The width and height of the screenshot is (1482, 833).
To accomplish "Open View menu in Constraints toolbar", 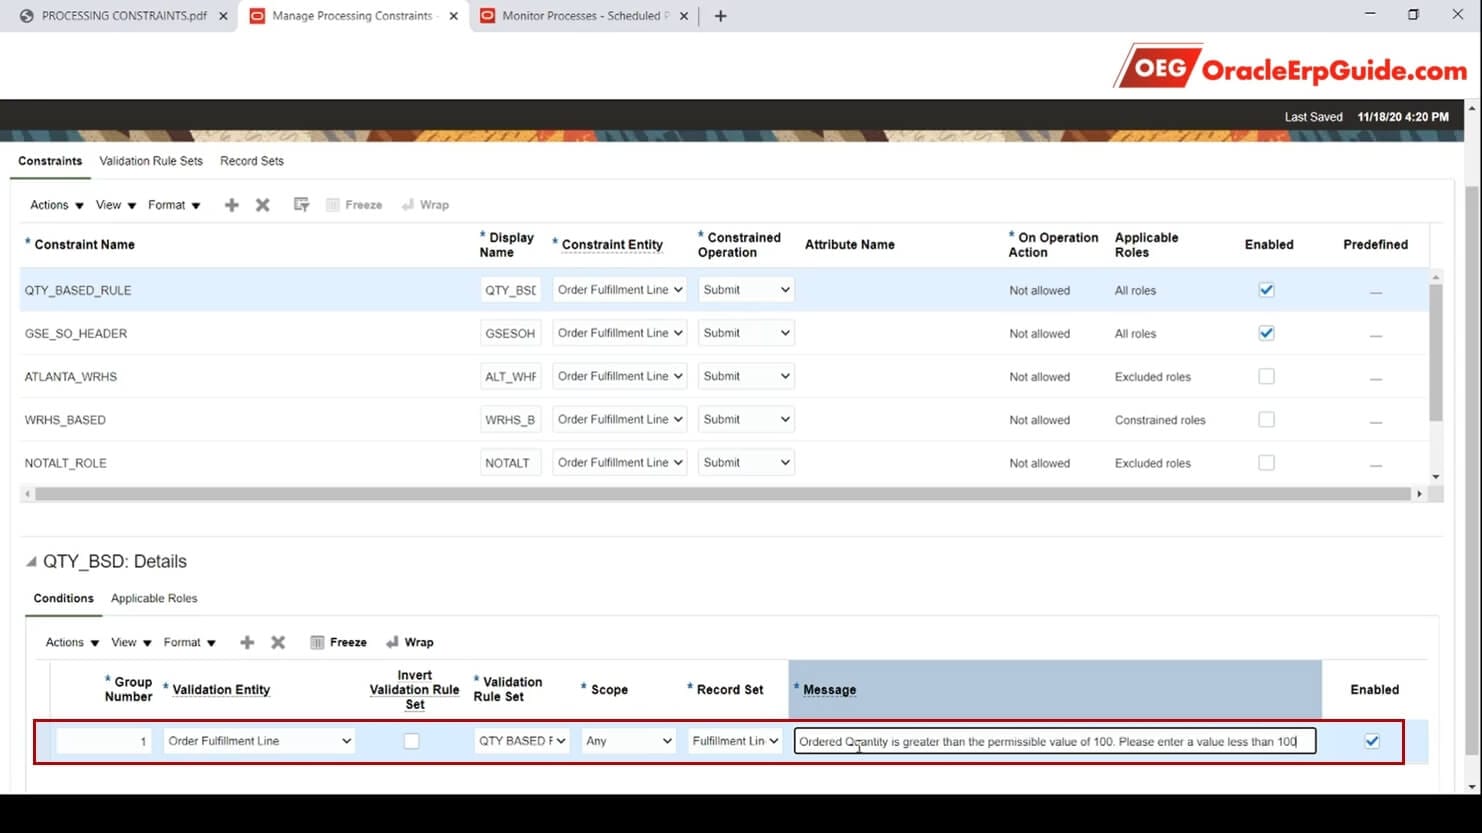I will [x=115, y=205].
